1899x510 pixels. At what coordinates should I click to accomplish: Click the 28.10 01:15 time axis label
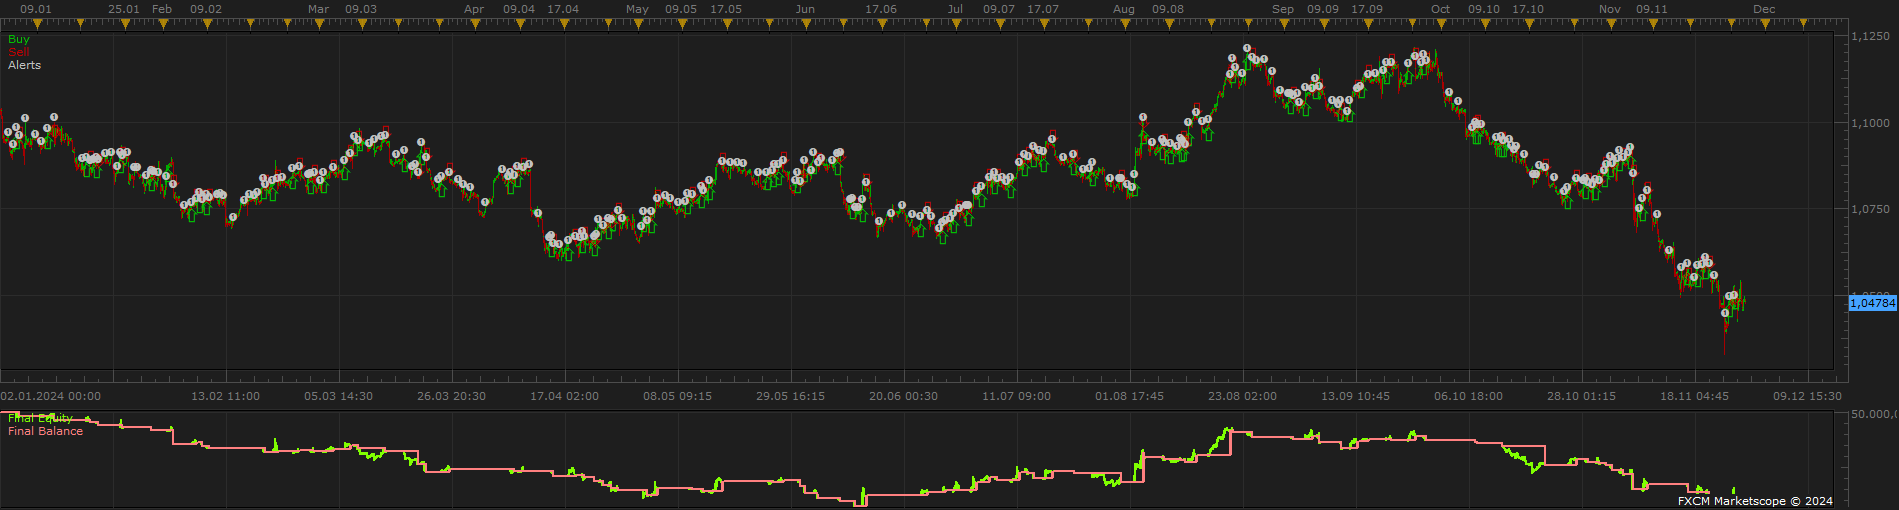click(1581, 396)
